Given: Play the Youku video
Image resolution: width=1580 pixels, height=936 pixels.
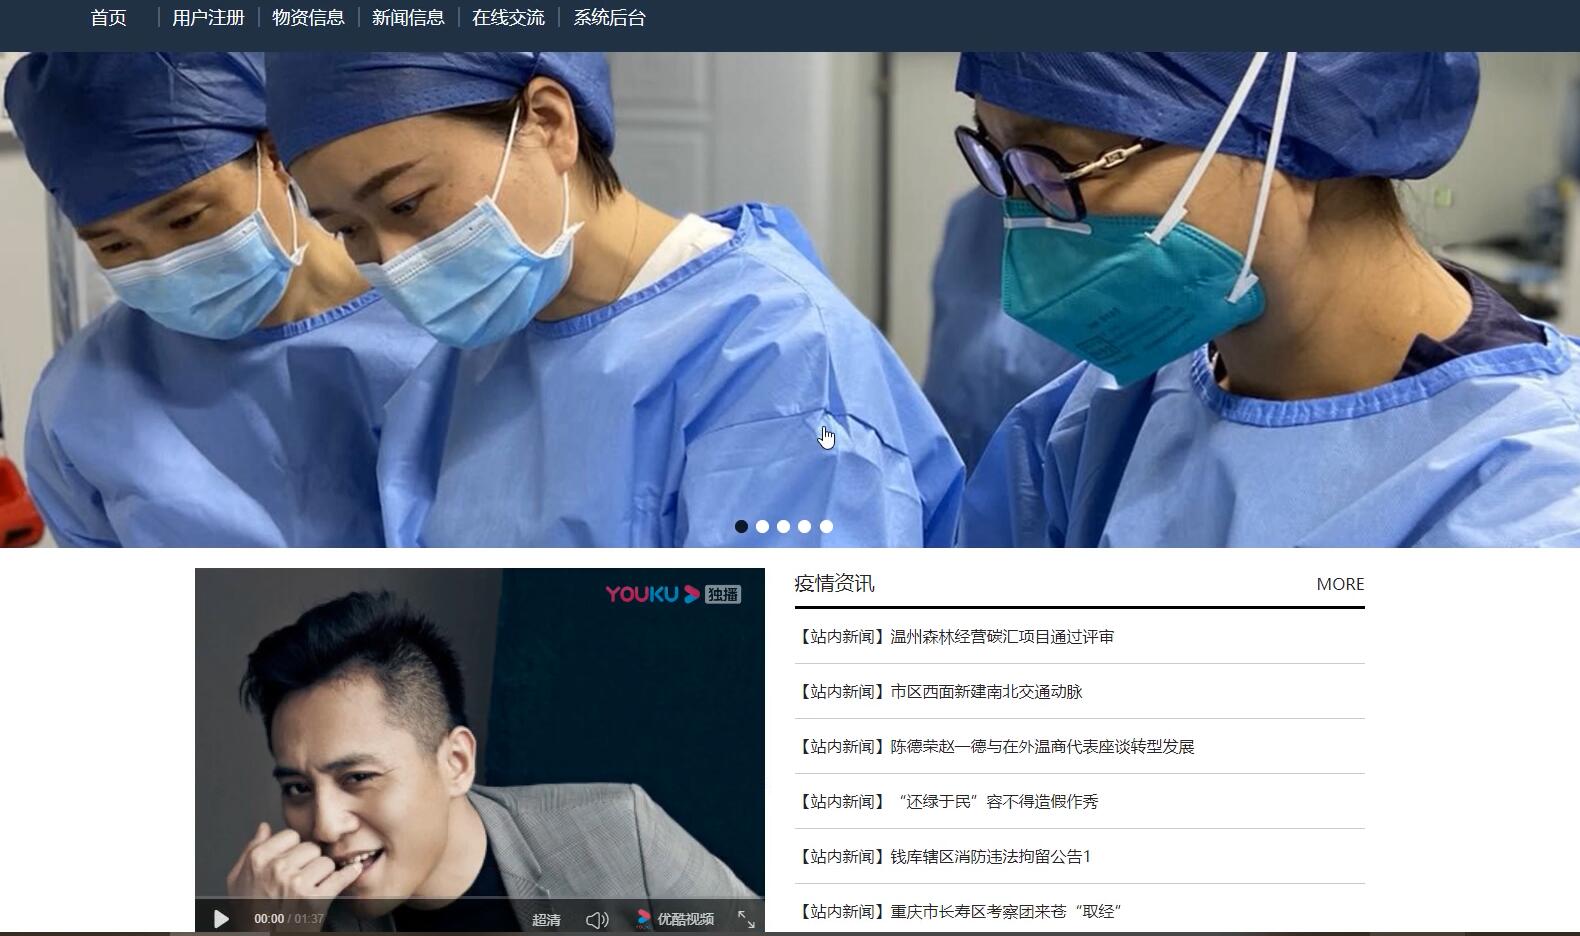Looking at the screenshot, I should (x=221, y=918).
